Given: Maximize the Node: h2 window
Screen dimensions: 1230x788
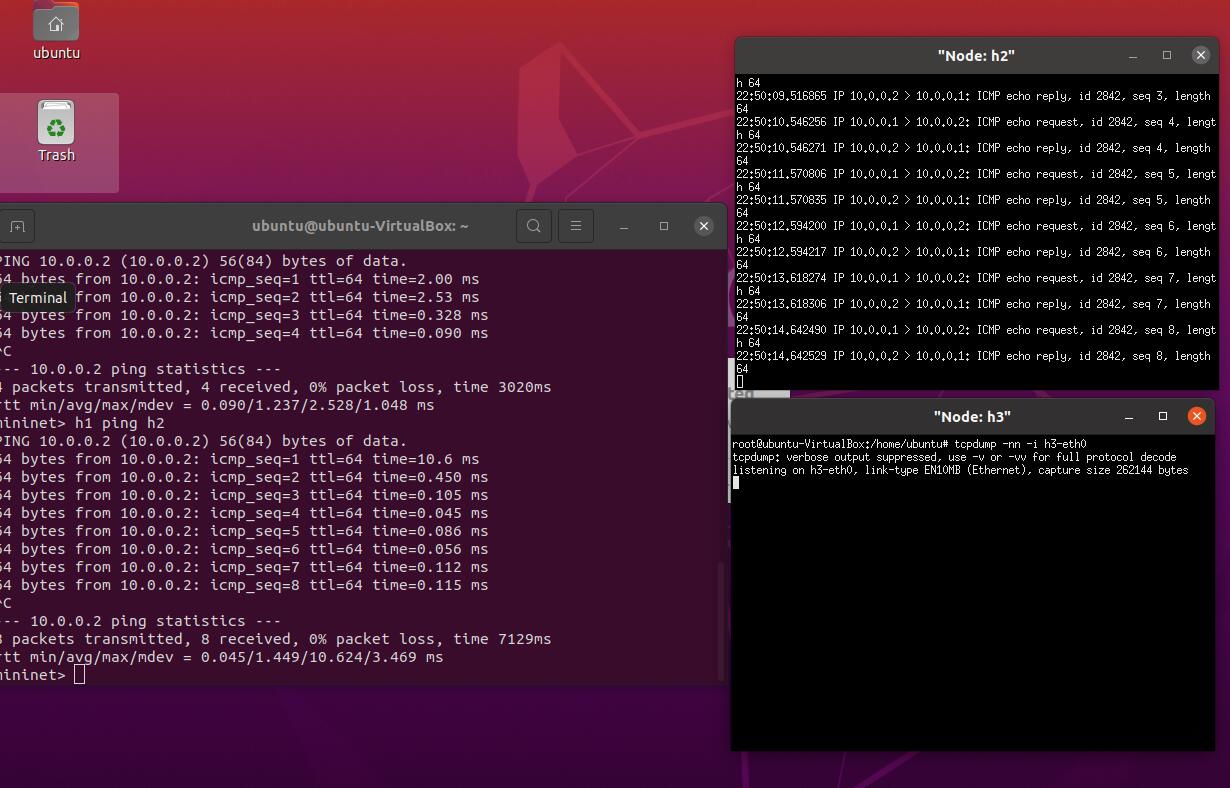Looking at the screenshot, I should (x=1167, y=55).
